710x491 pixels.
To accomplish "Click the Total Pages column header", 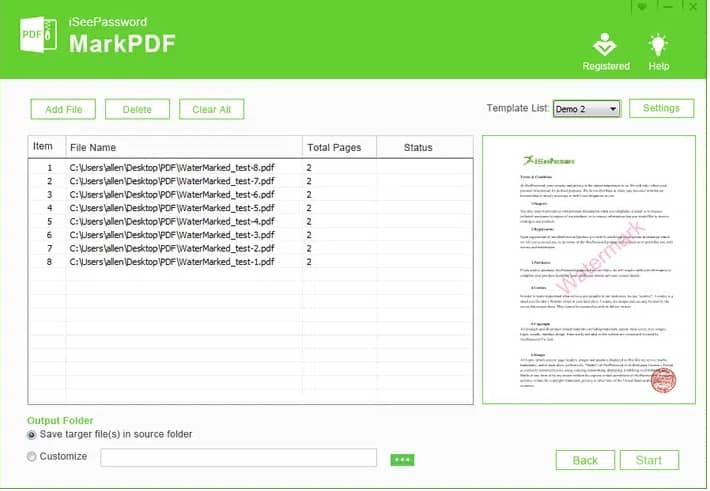I will [339, 147].
